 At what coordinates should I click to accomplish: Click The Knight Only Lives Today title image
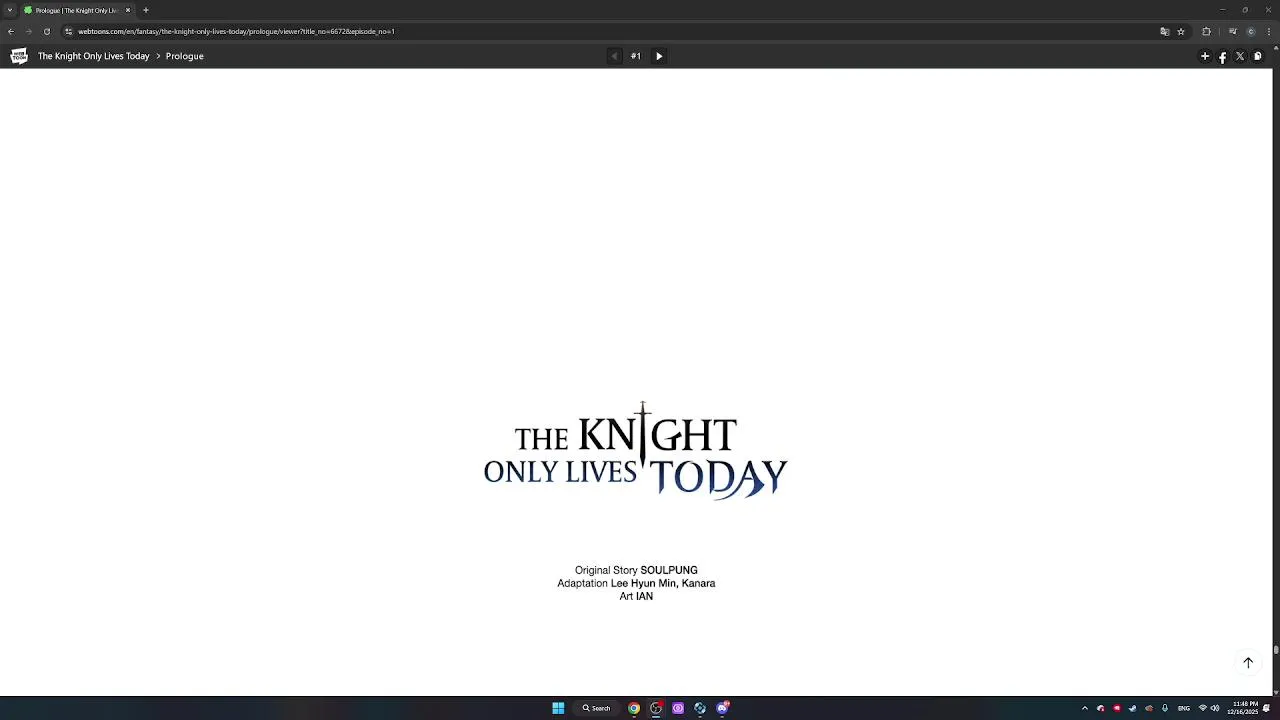[636, 450]
